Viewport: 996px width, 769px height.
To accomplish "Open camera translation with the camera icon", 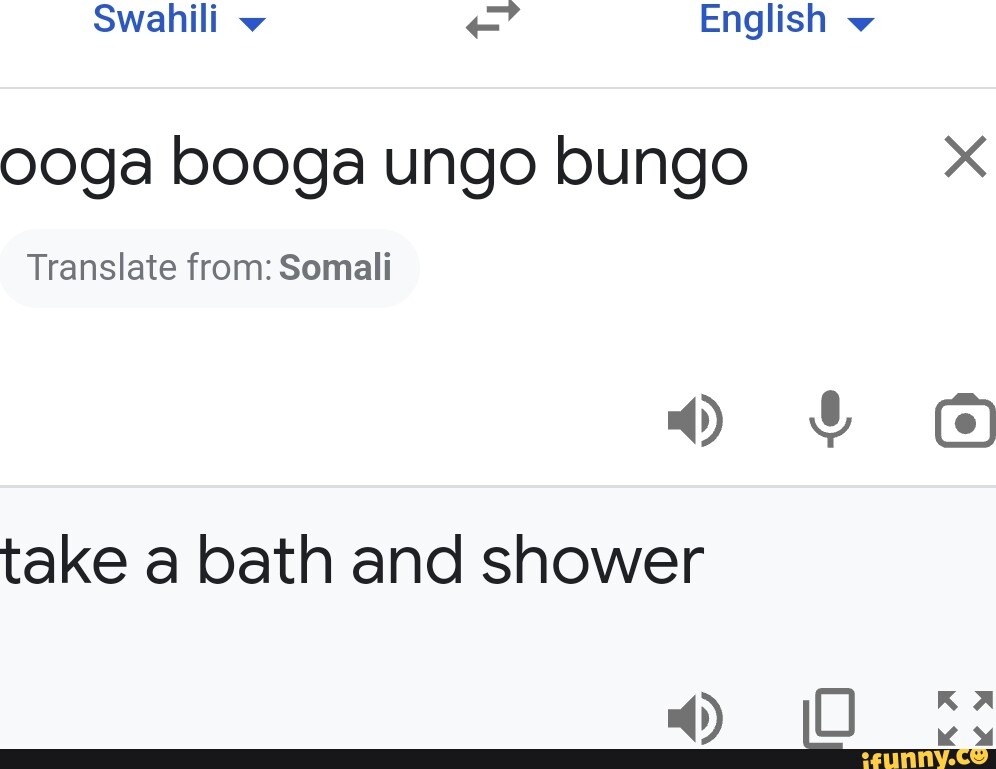I will point(963,420).
